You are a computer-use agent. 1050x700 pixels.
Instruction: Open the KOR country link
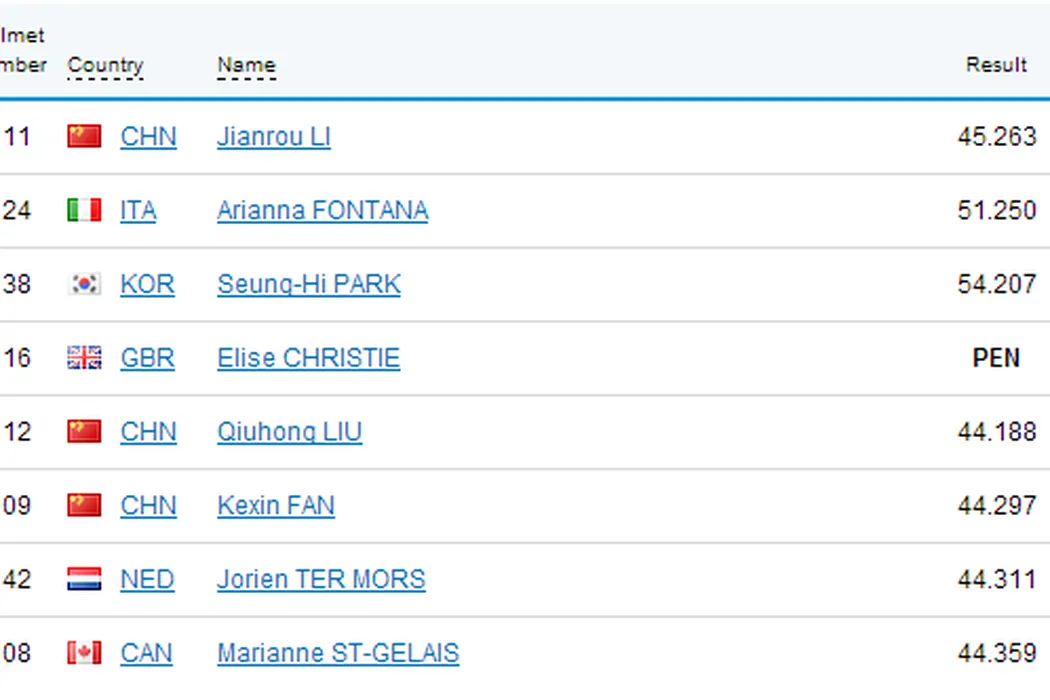tap(147, 285)
